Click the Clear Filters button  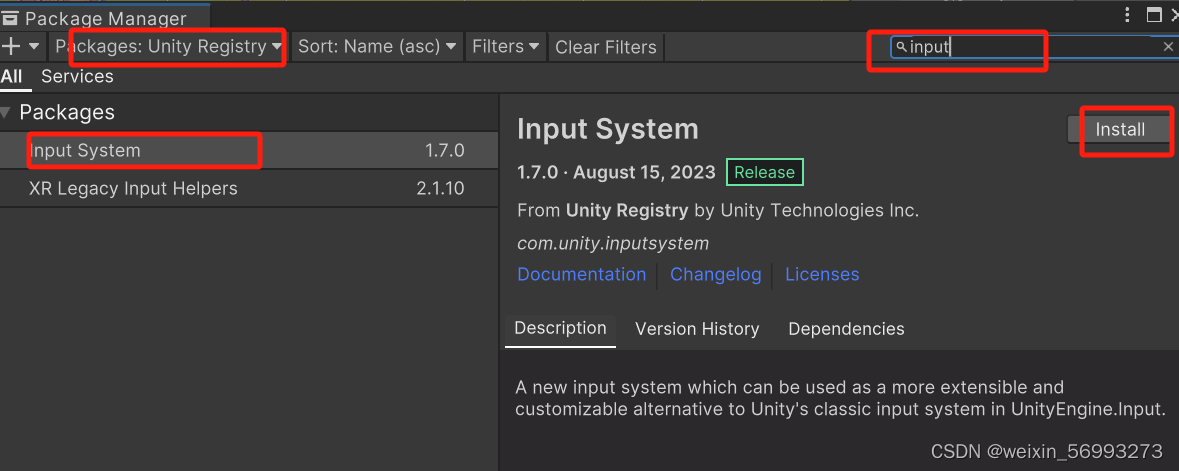click(606, 47)
